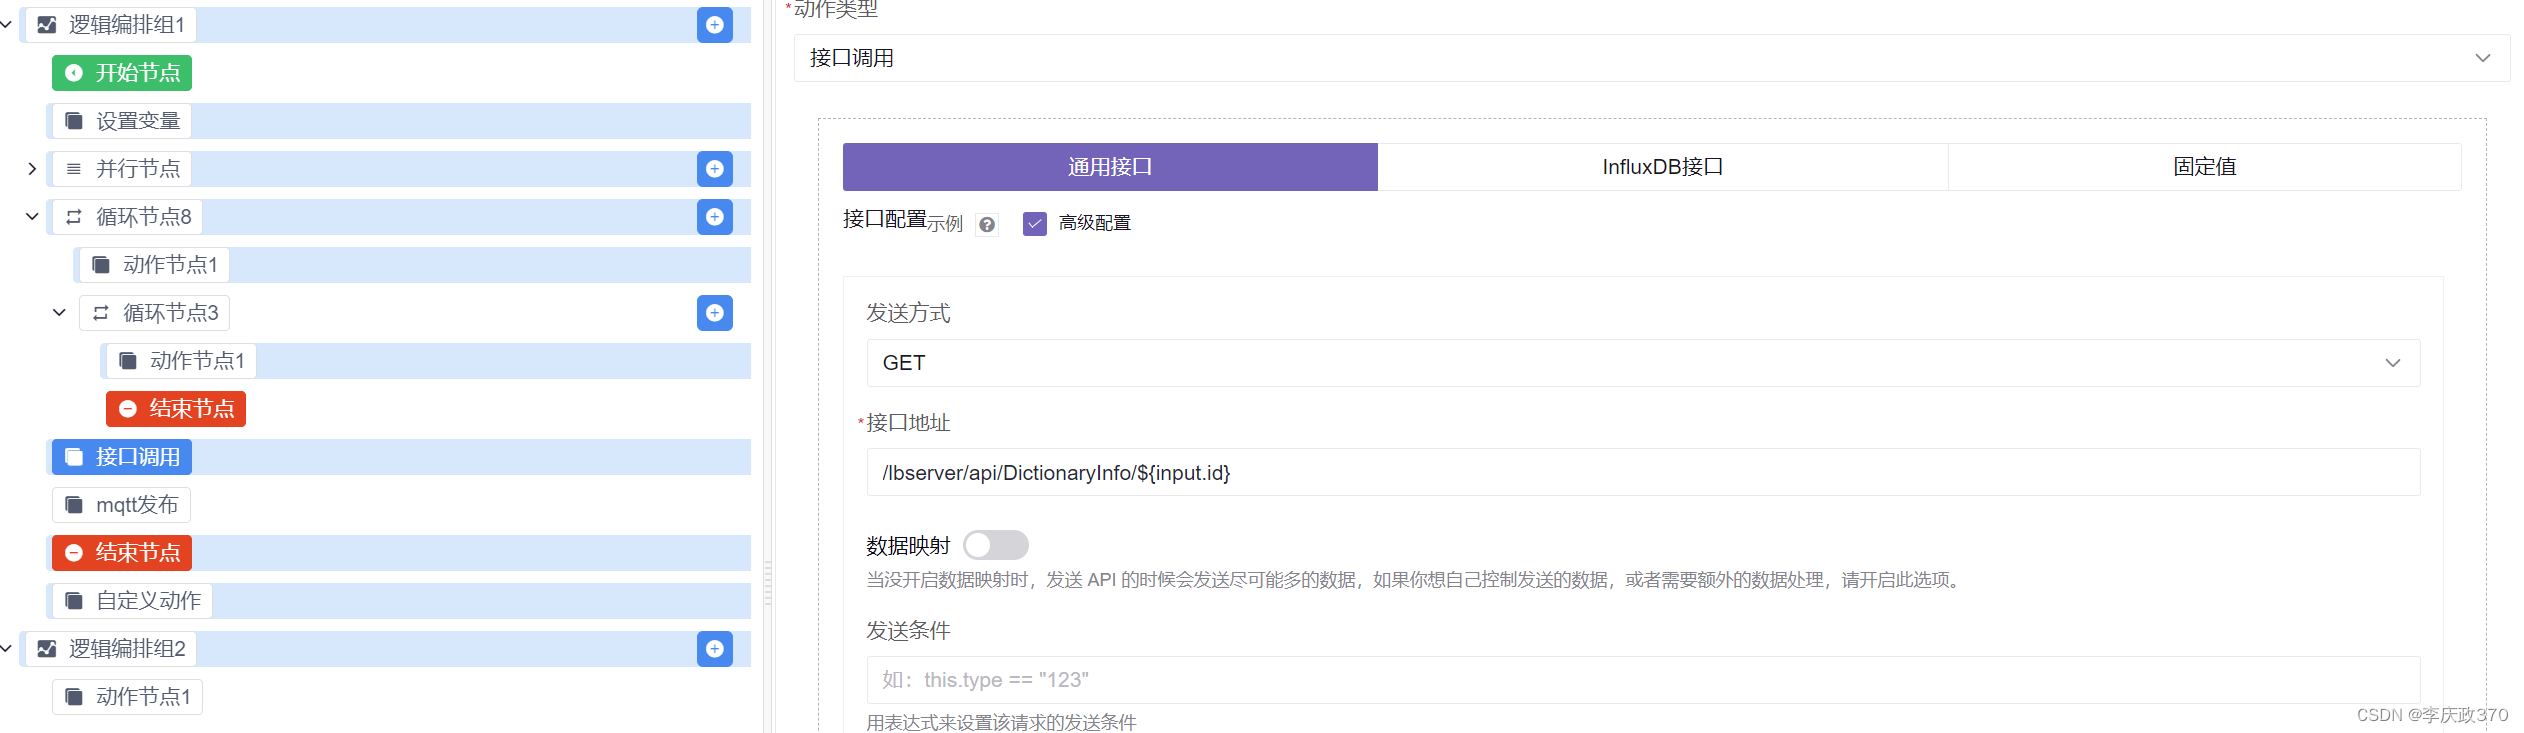Click the chart icon of 逻辑编排组1
The width and height of the screenshot is (2524, 733).
pos(46,25)
